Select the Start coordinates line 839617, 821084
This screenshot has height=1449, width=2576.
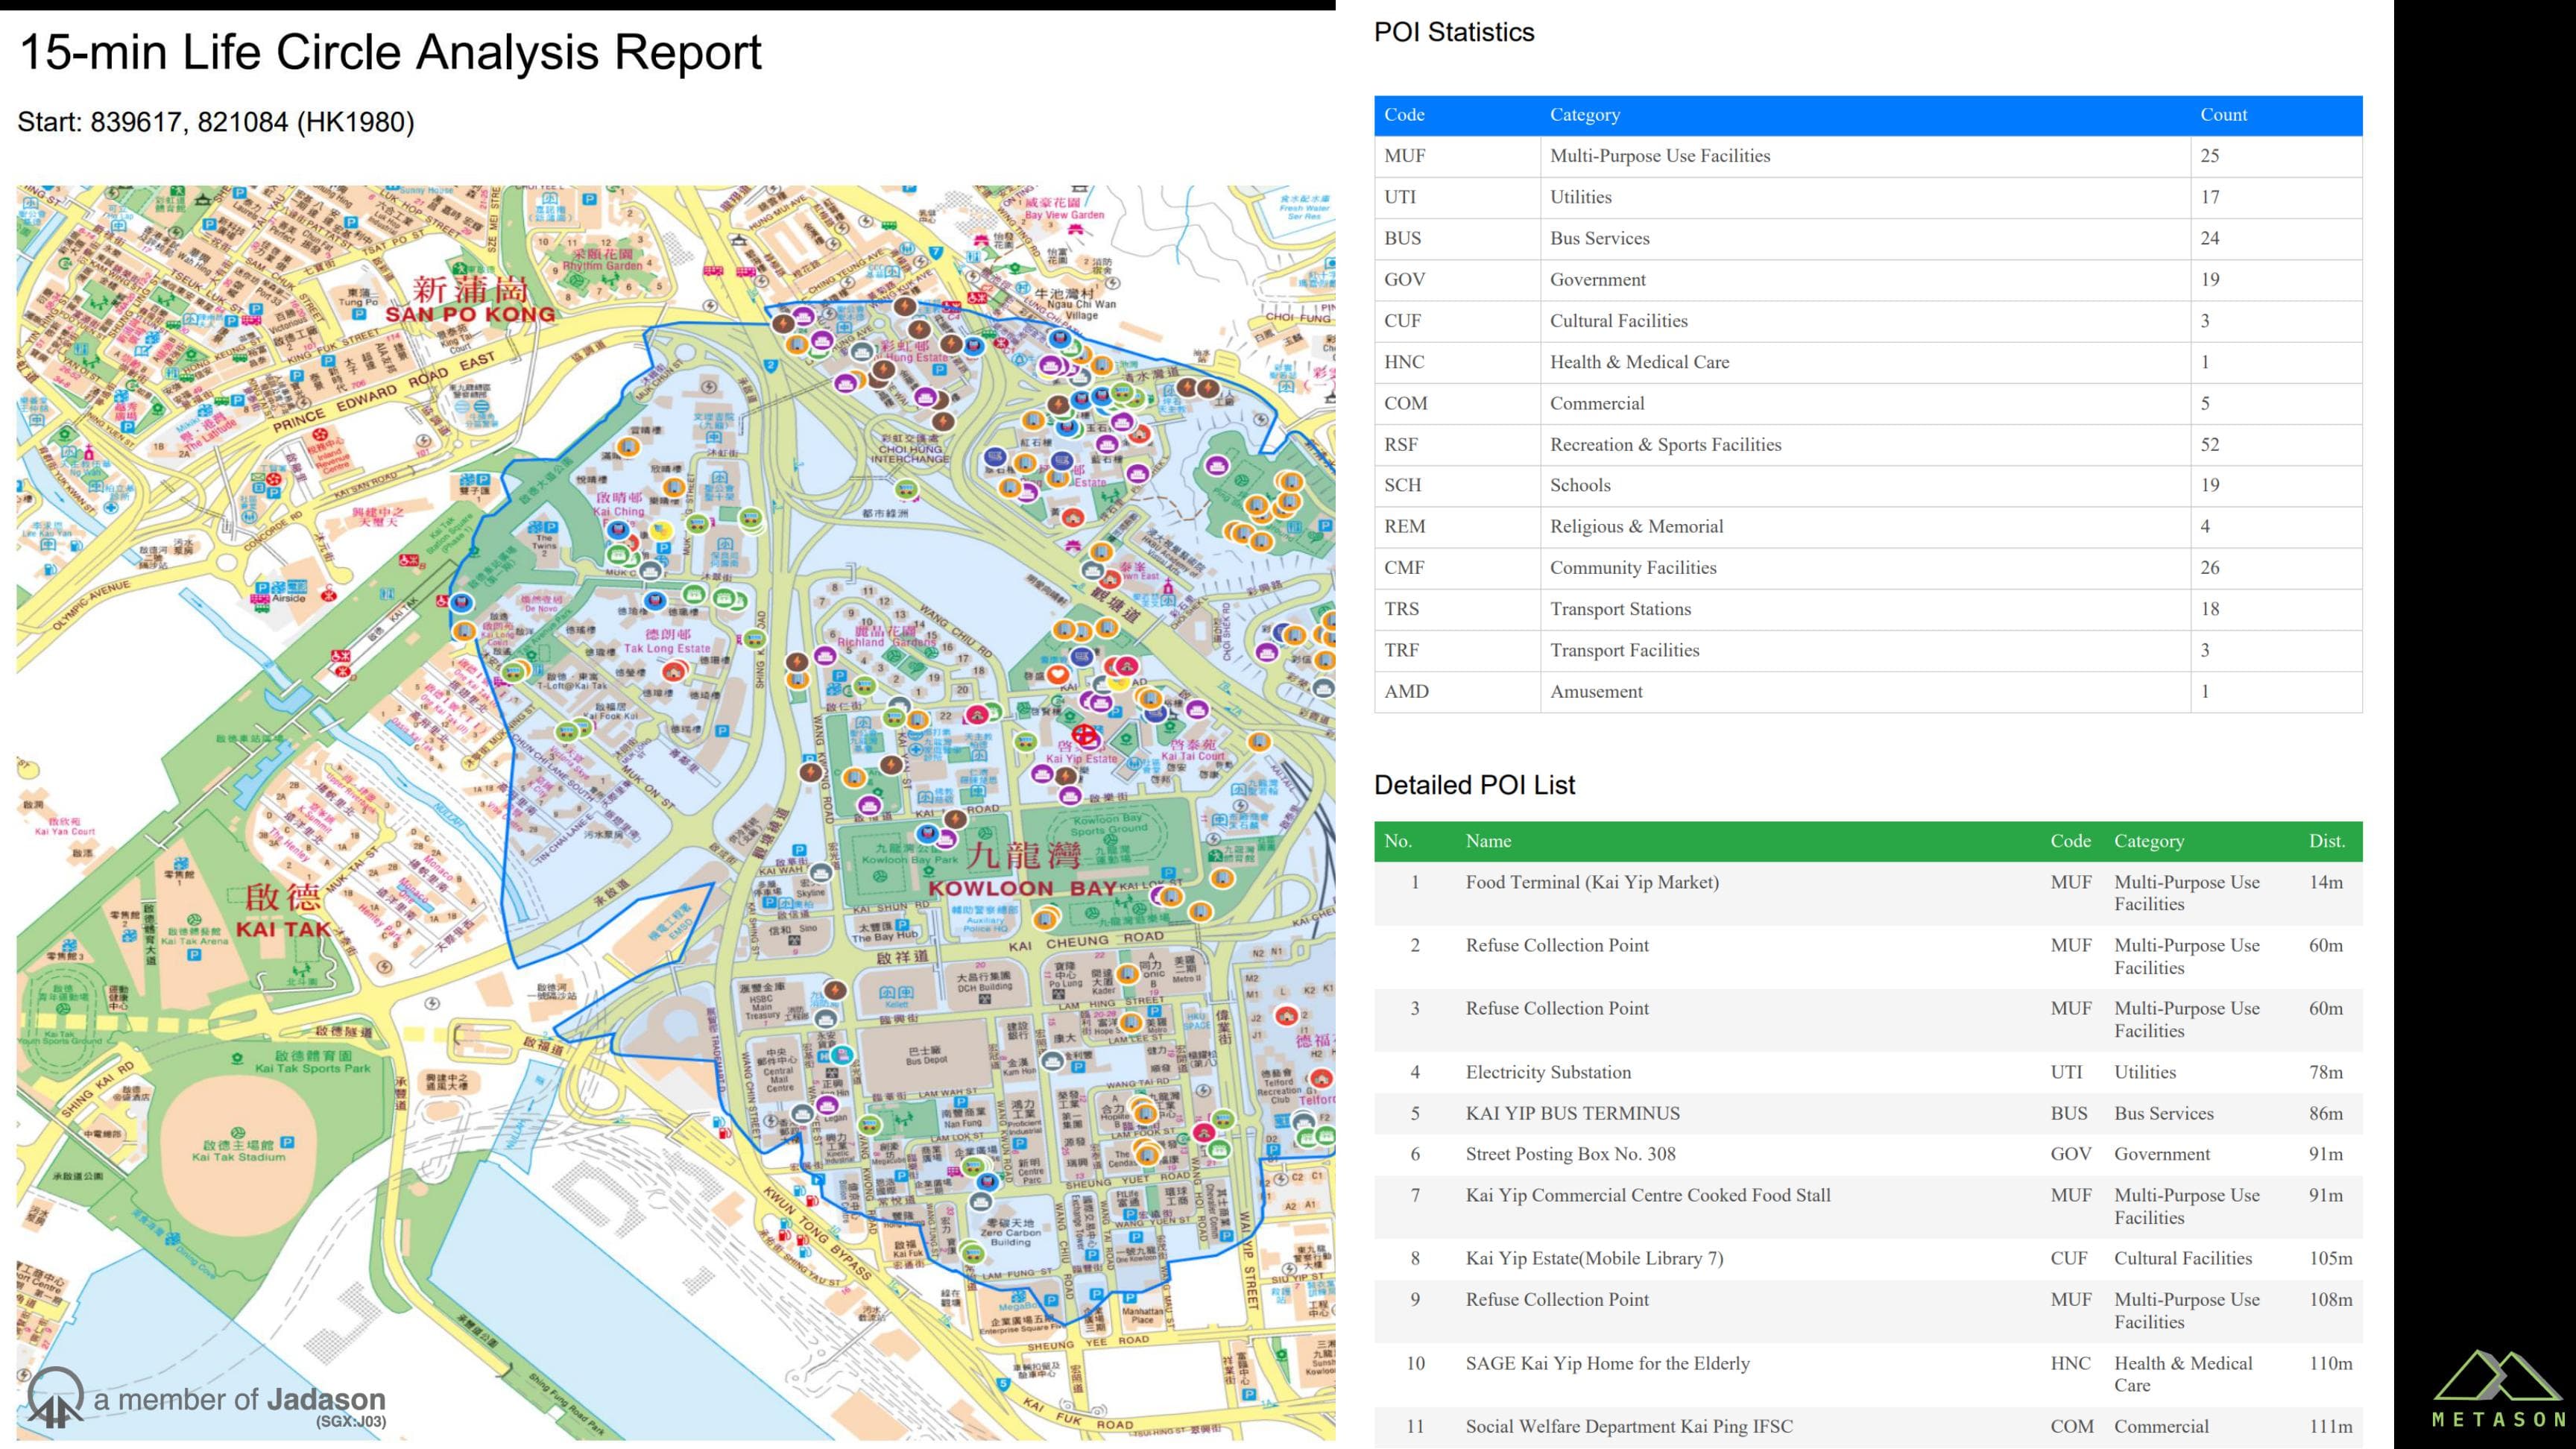click(x=216, y=122)
